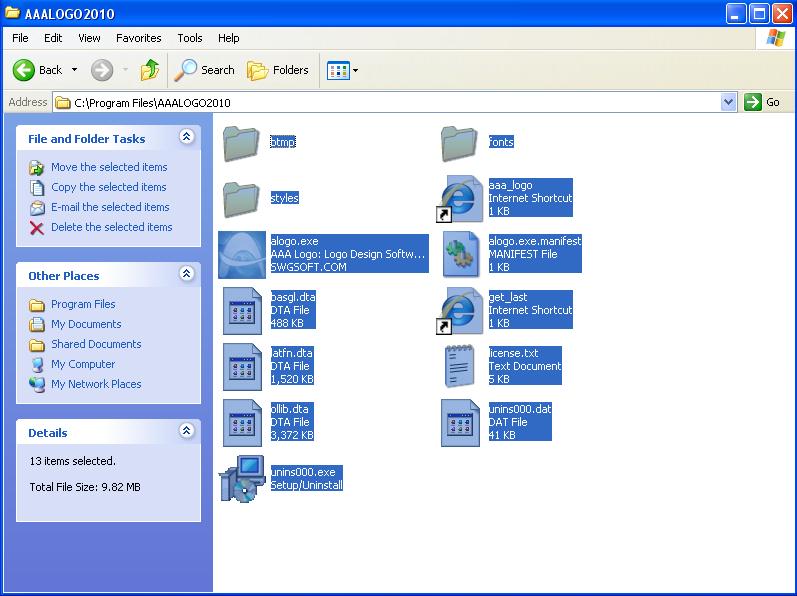The height and width of the screenshot is (596, 797).
Task: Click E-mail the selected items link
Action: pyautogui.click(x=110, y=207)
